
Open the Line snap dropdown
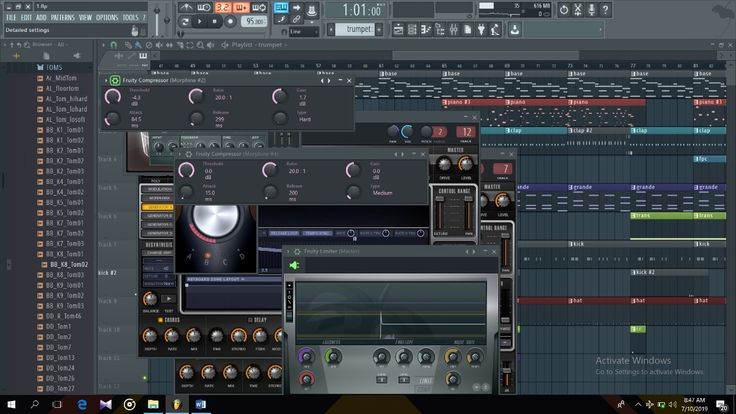303,31
